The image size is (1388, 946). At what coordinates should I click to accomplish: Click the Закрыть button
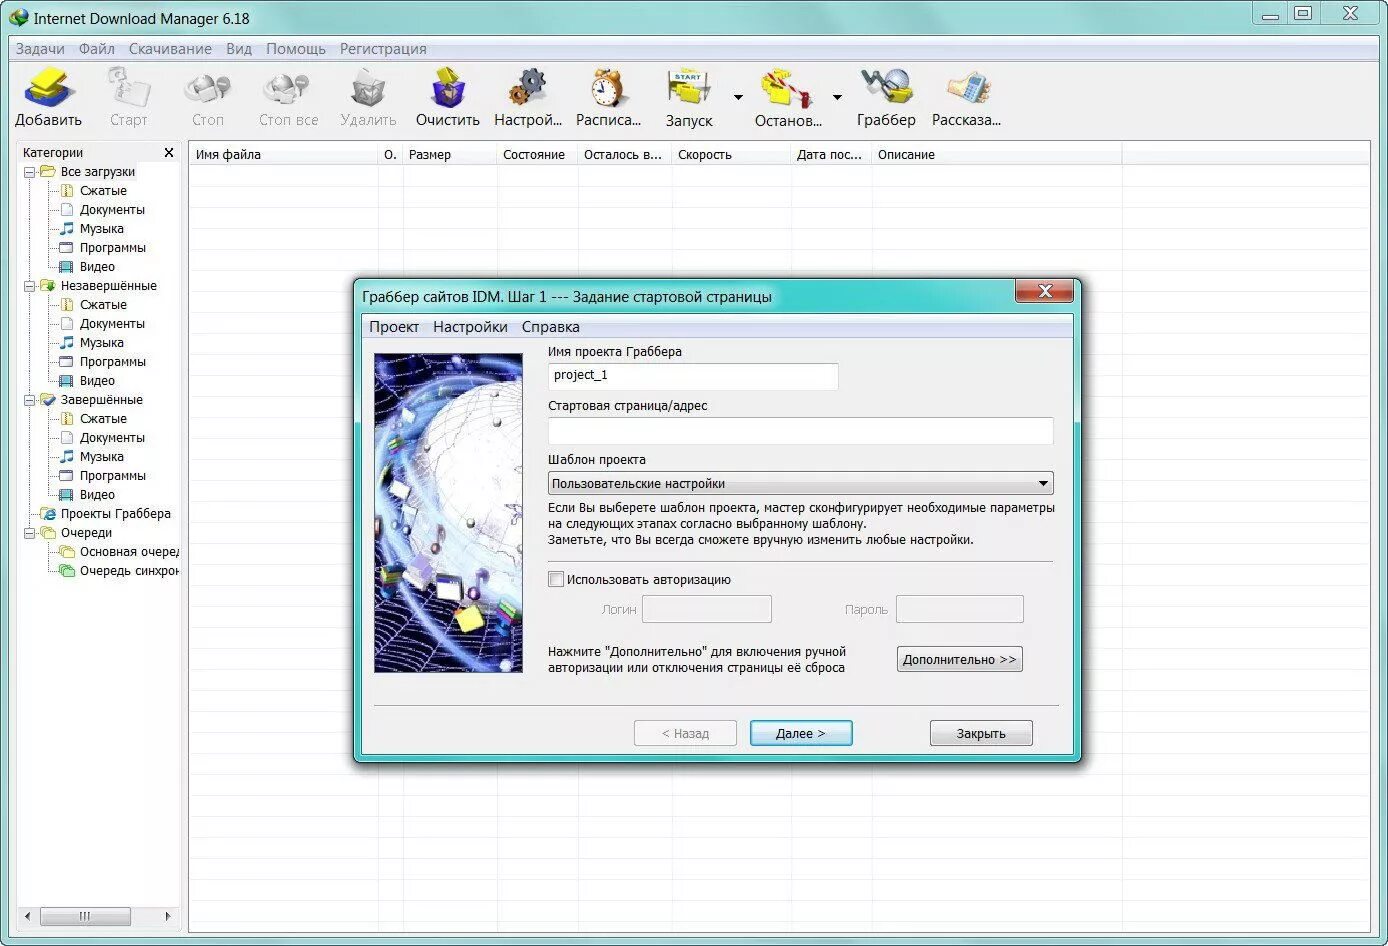[x=981, y=733]
